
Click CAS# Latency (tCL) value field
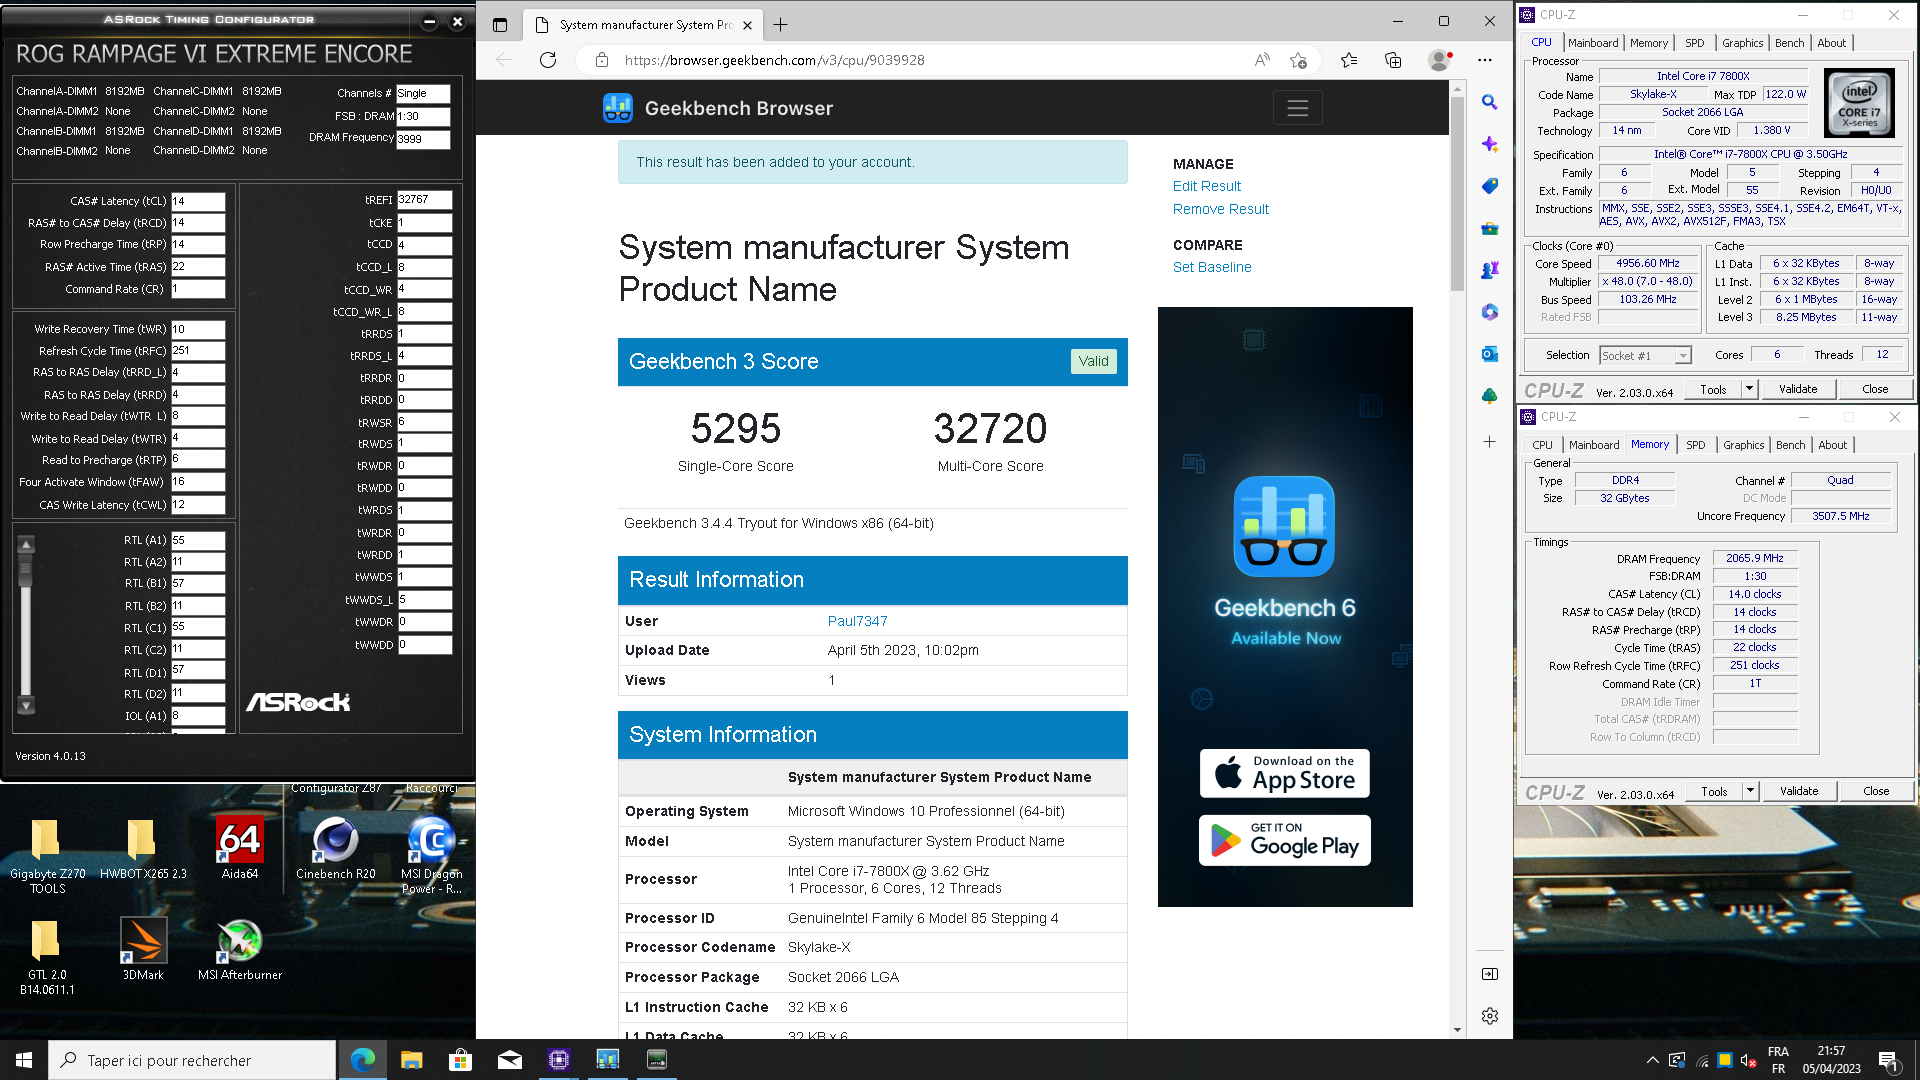point(198,201)
